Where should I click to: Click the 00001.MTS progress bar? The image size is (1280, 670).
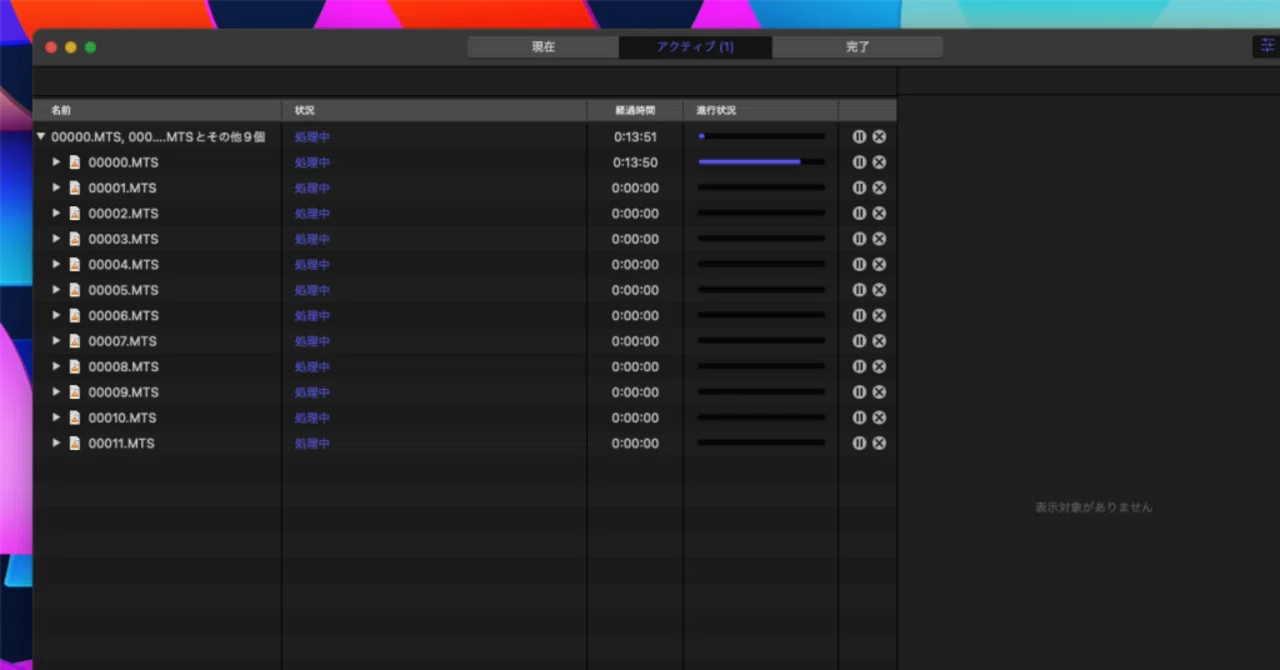pos(761,188)
